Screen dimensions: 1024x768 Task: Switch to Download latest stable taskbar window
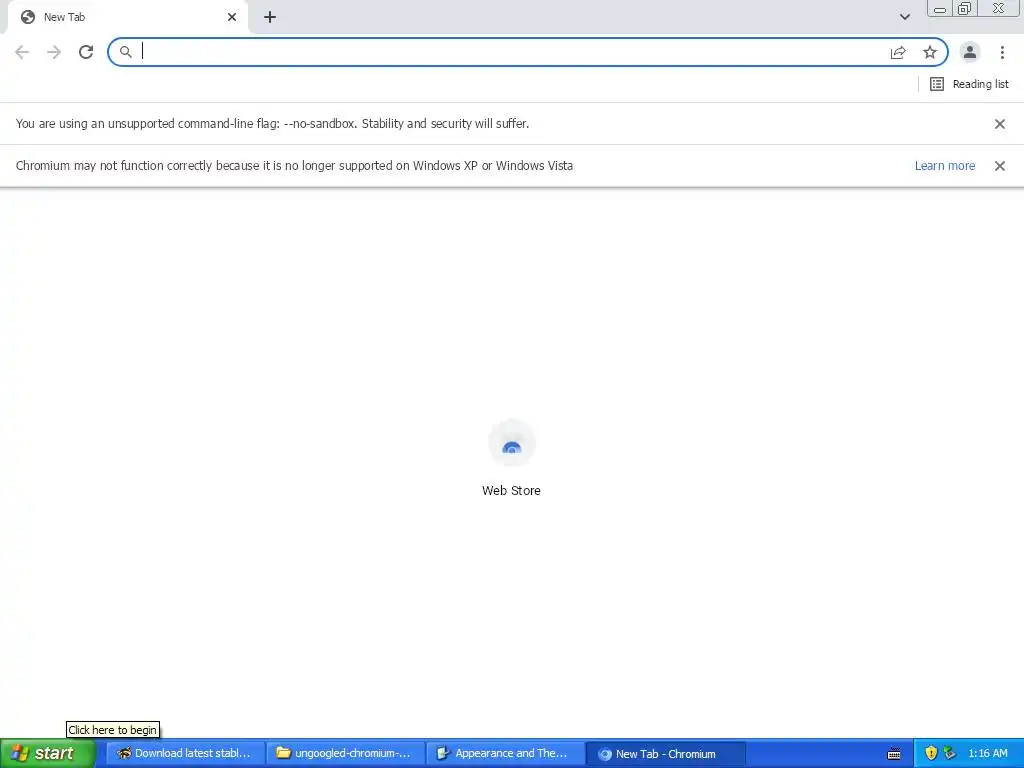click(x=185, y=754)
